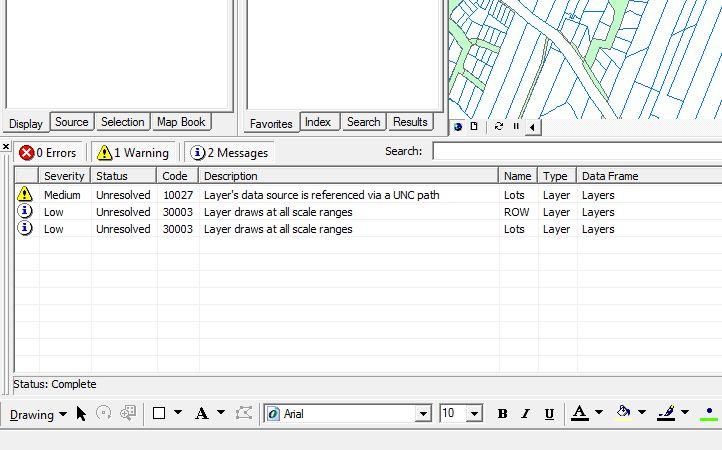Click the marker color button with green underline
Viewport: 722px width, 450px height.
pos(709,413)
